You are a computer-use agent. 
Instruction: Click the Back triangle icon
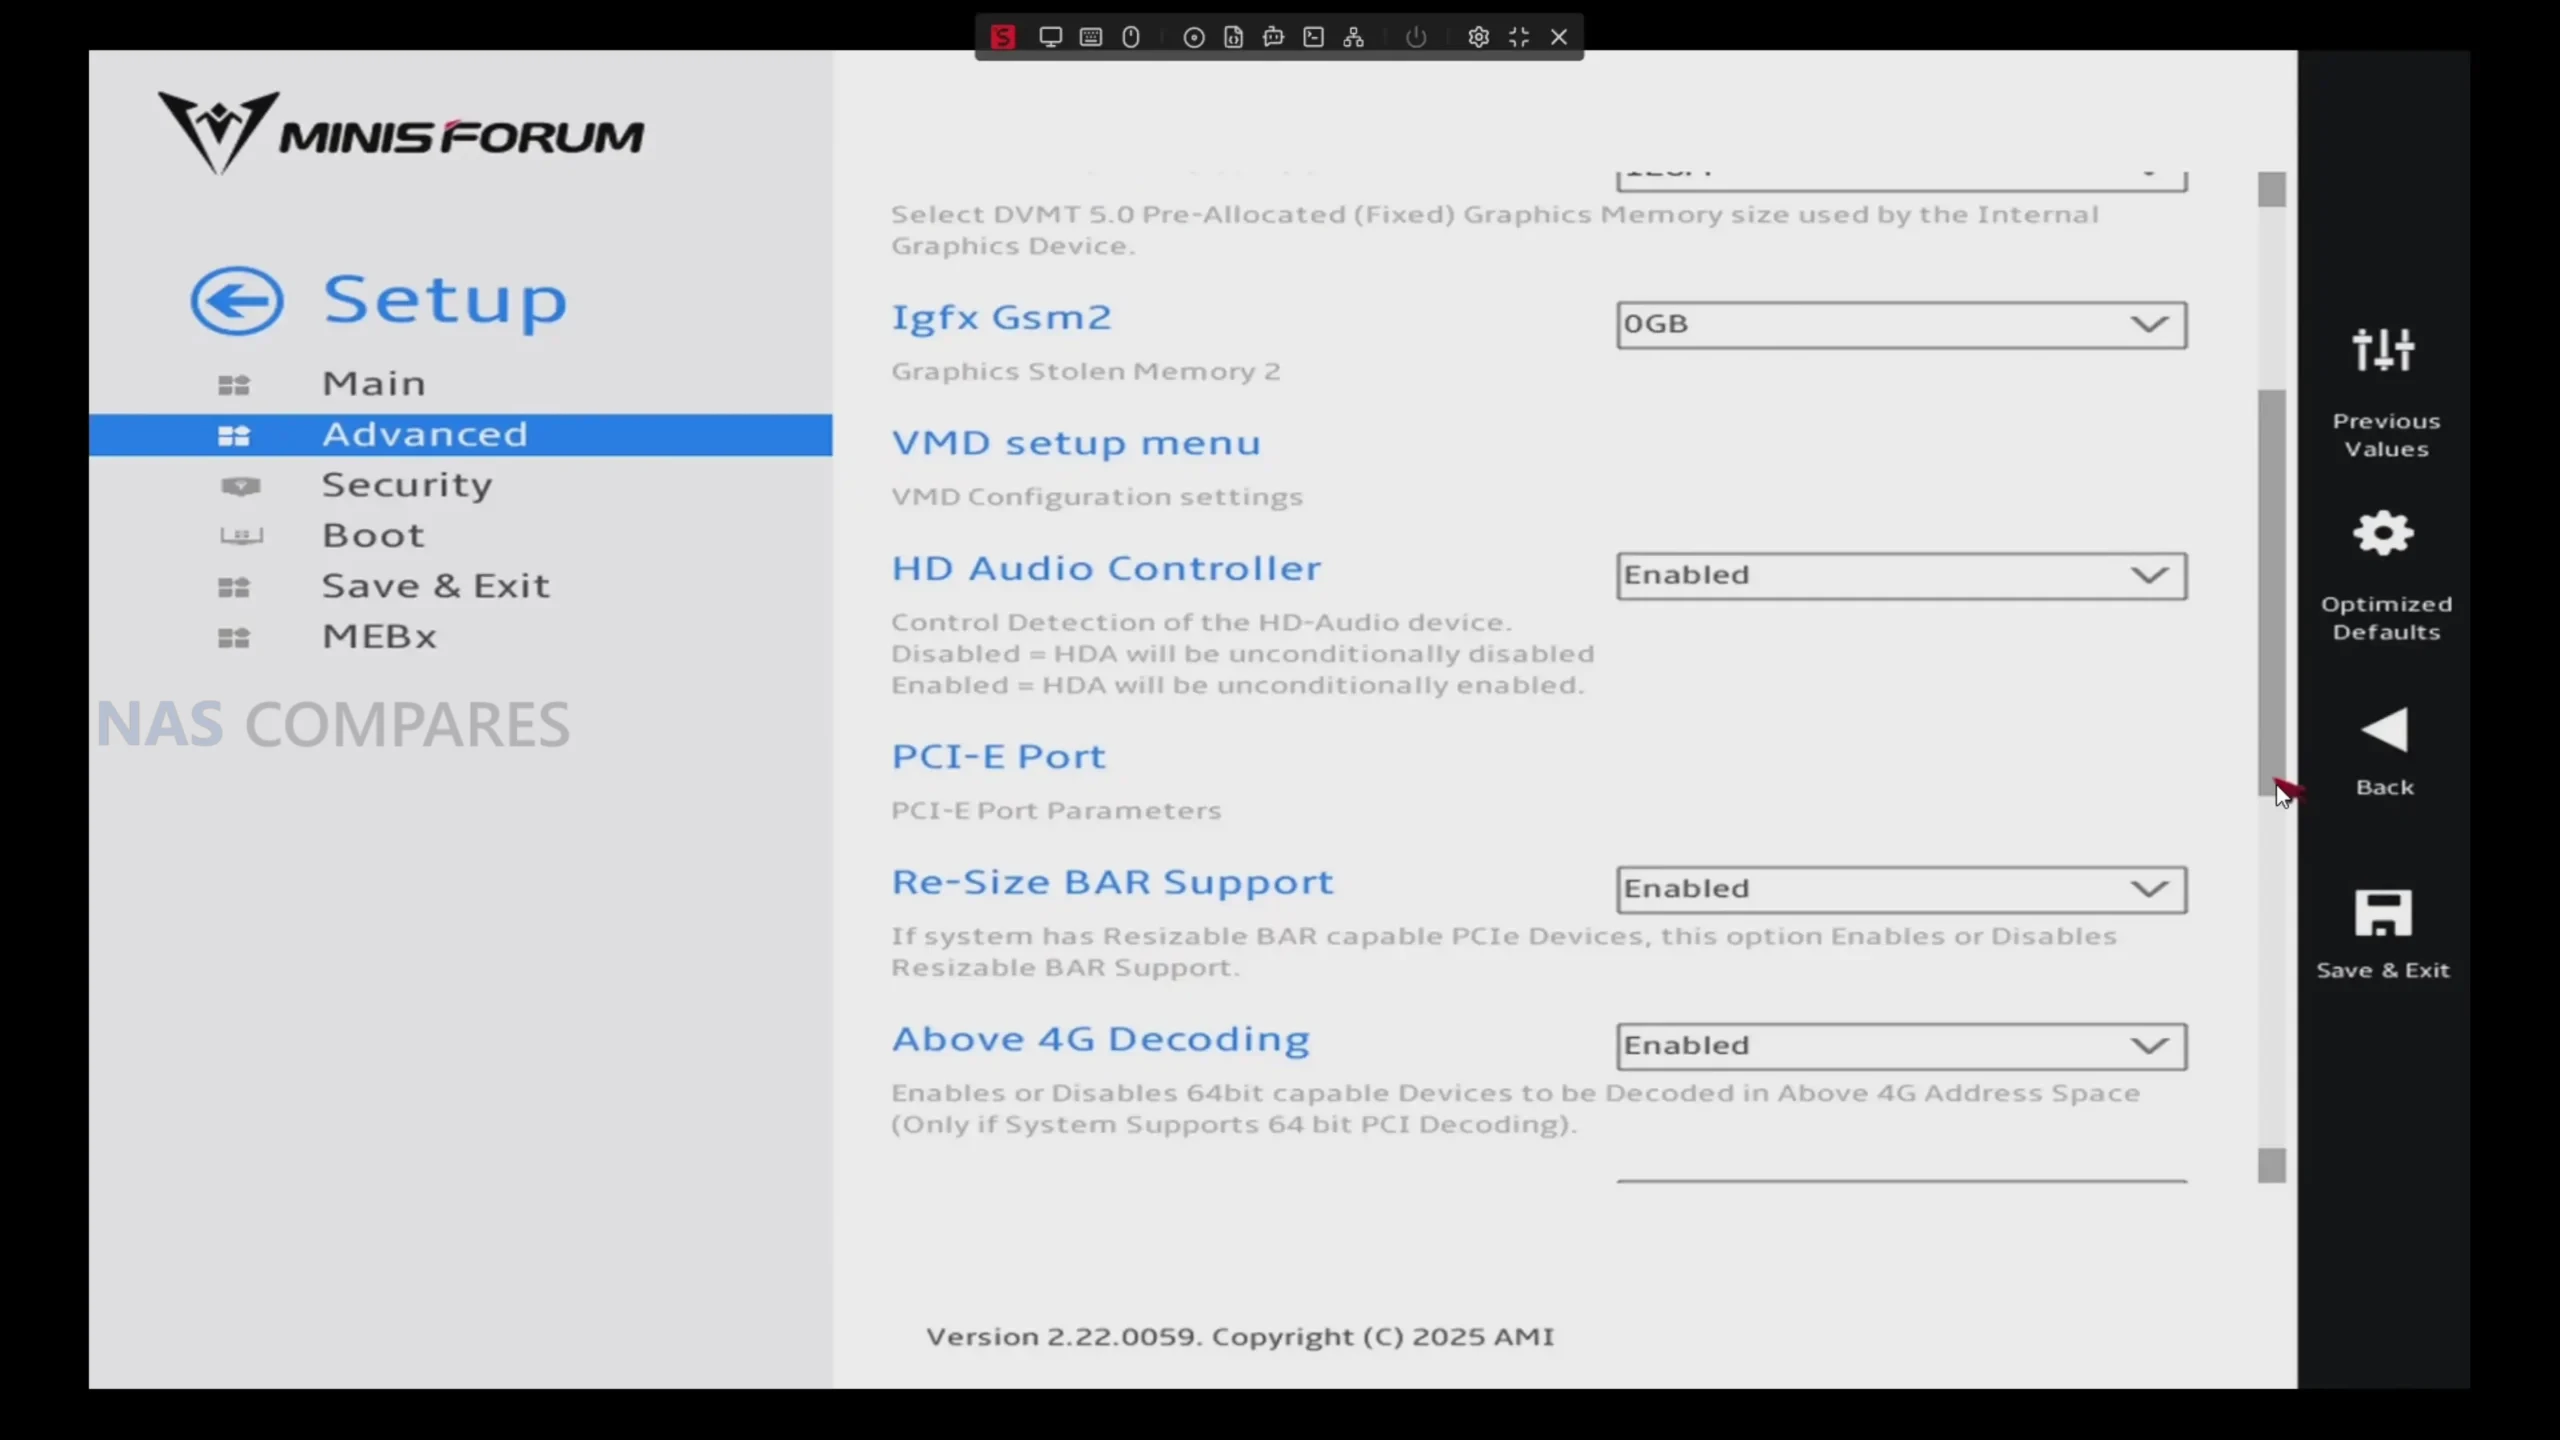(2385, 730)
